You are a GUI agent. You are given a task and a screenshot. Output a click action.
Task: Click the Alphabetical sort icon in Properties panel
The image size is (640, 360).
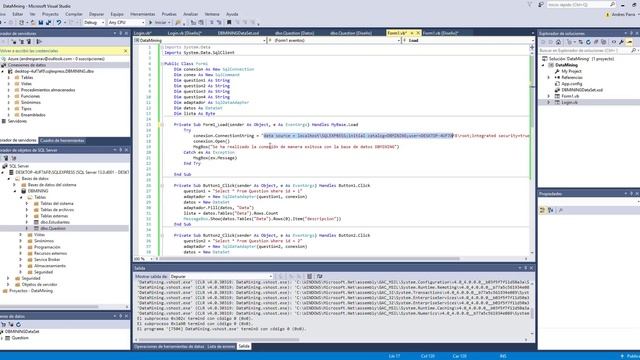(551, 210)
